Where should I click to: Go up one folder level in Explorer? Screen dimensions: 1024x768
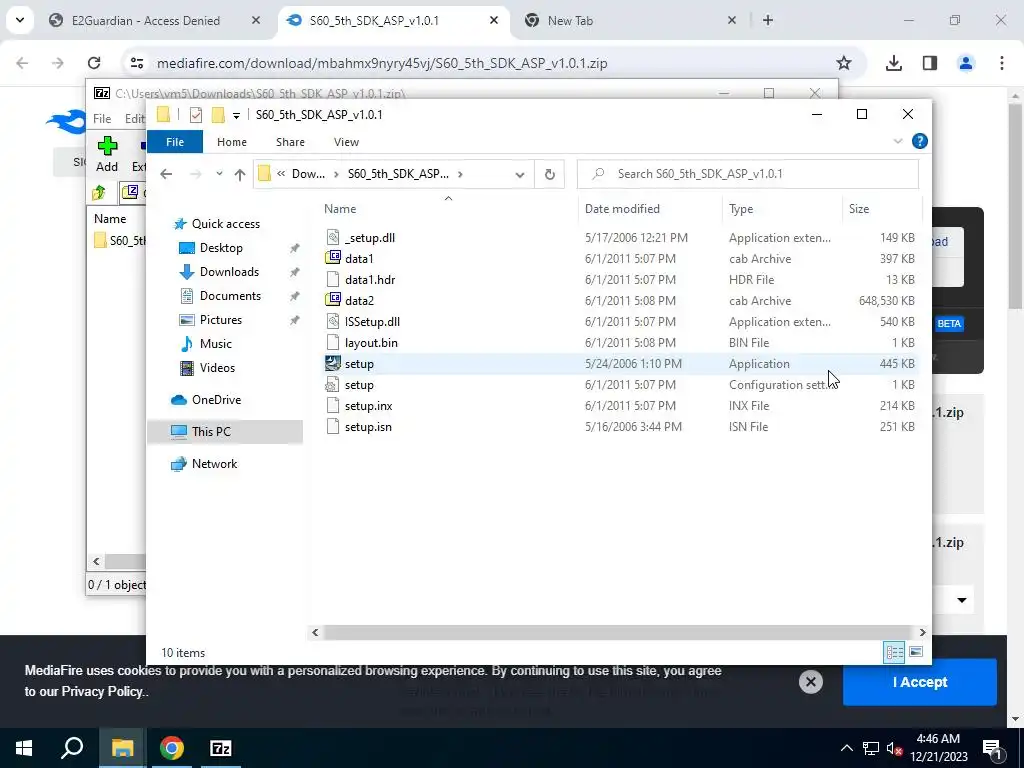point(240,174)
